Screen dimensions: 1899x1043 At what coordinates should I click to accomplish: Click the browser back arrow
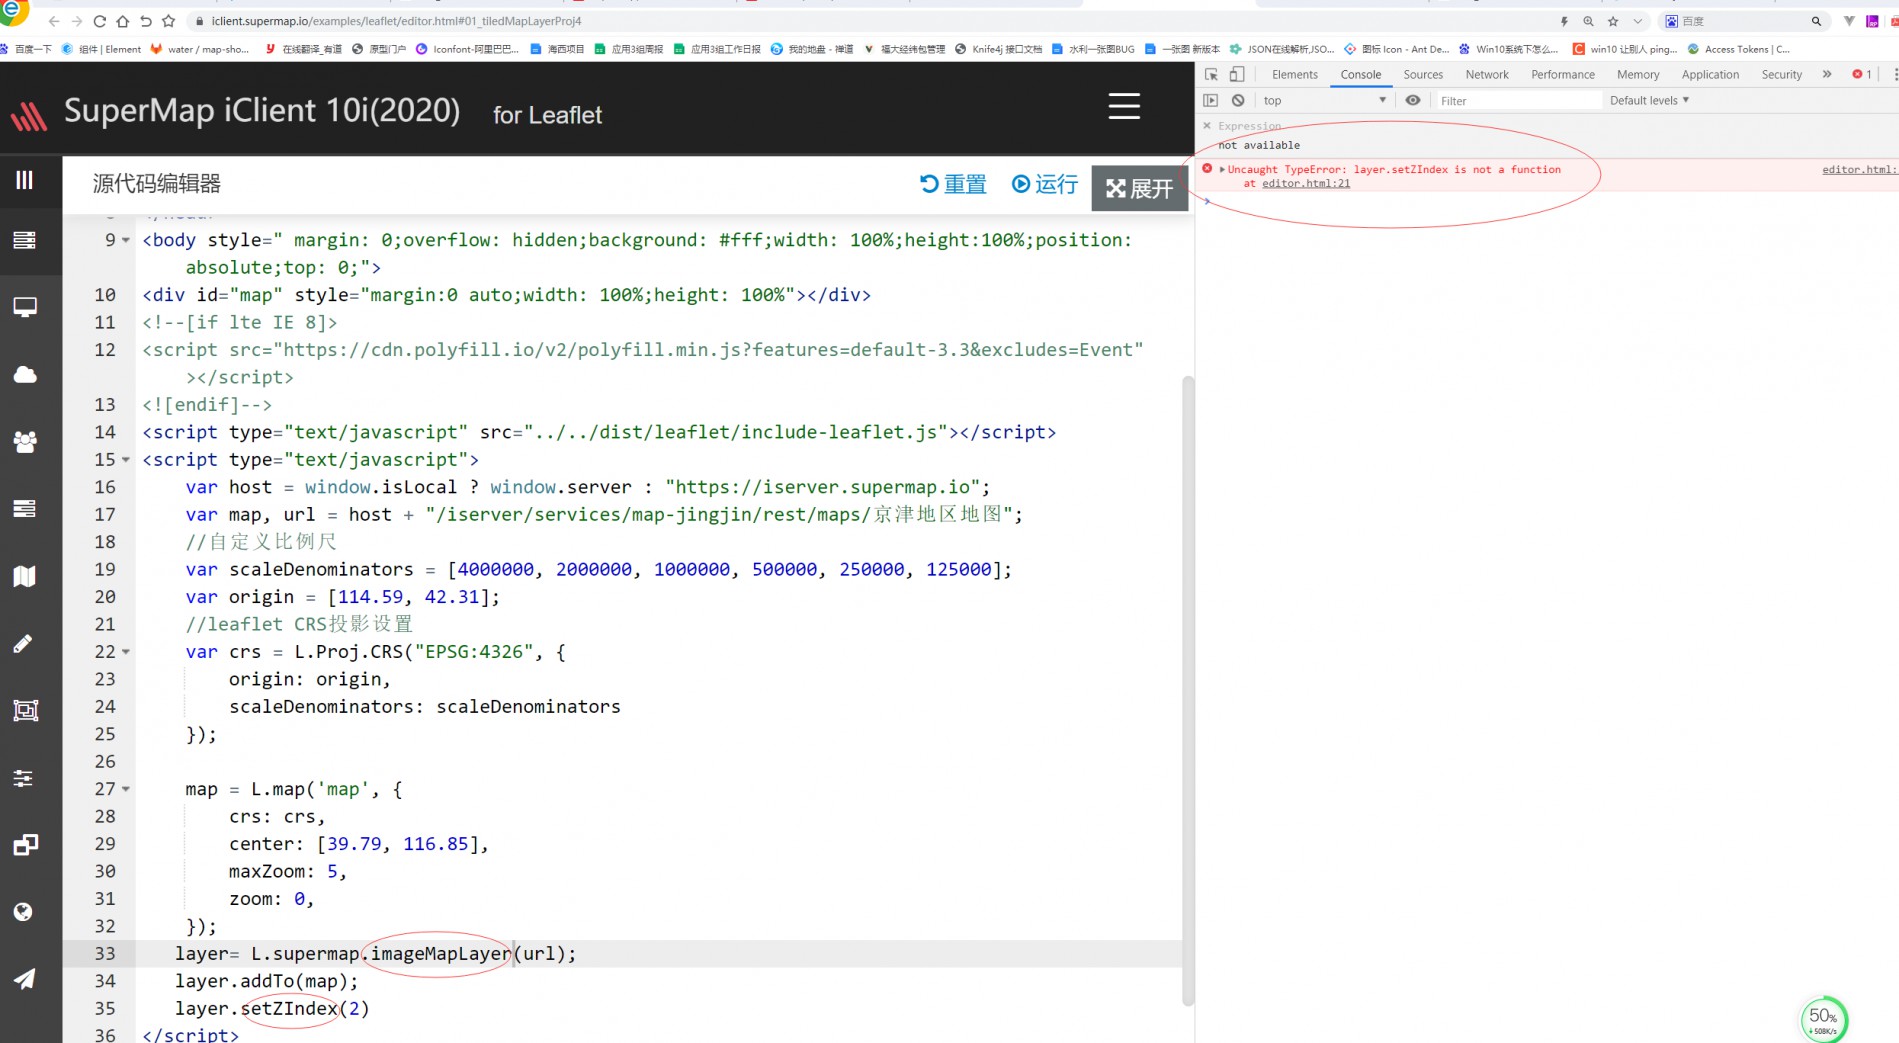coord(53,21)
